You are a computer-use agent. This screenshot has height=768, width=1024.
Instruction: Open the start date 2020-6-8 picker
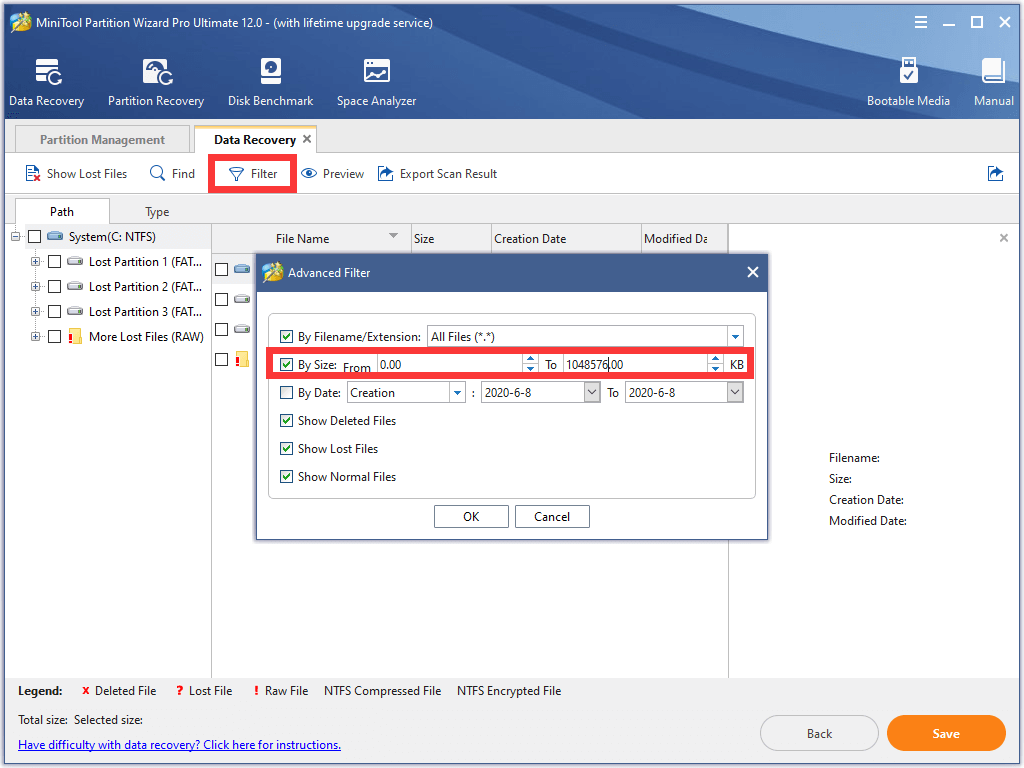tap(592, 392)
